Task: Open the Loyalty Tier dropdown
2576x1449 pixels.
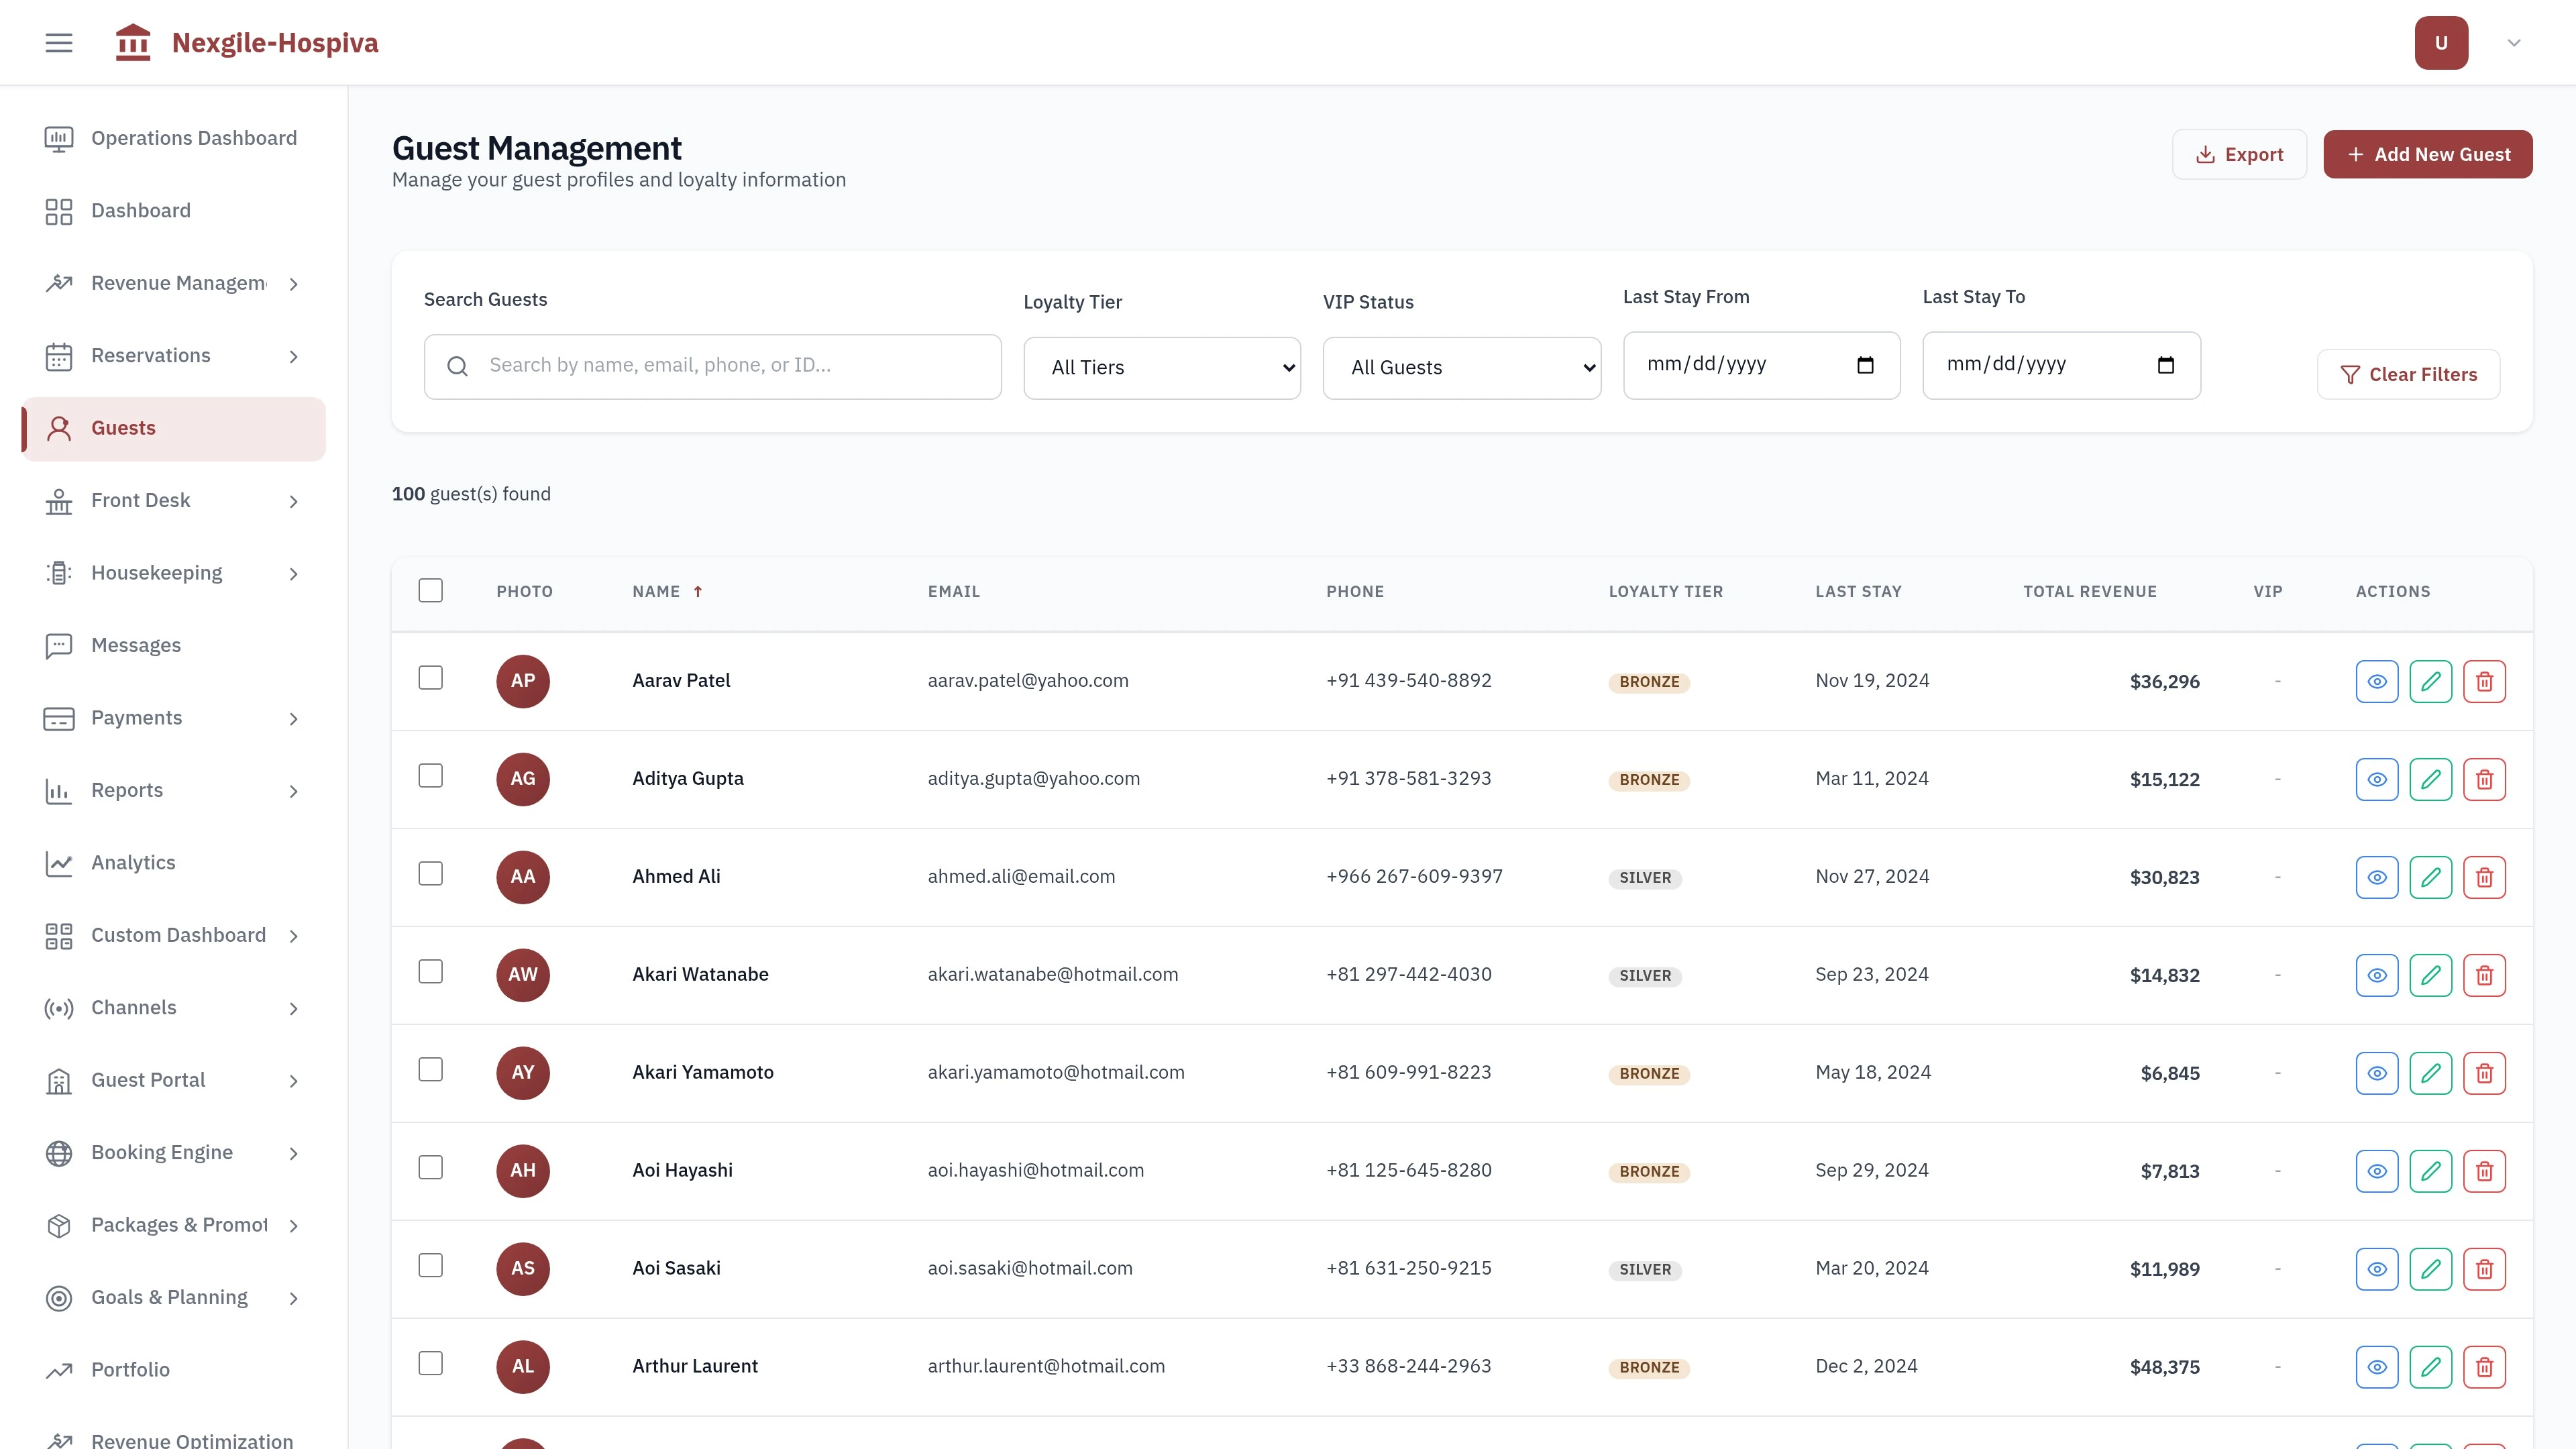Action: click(x=1161, y=367)
